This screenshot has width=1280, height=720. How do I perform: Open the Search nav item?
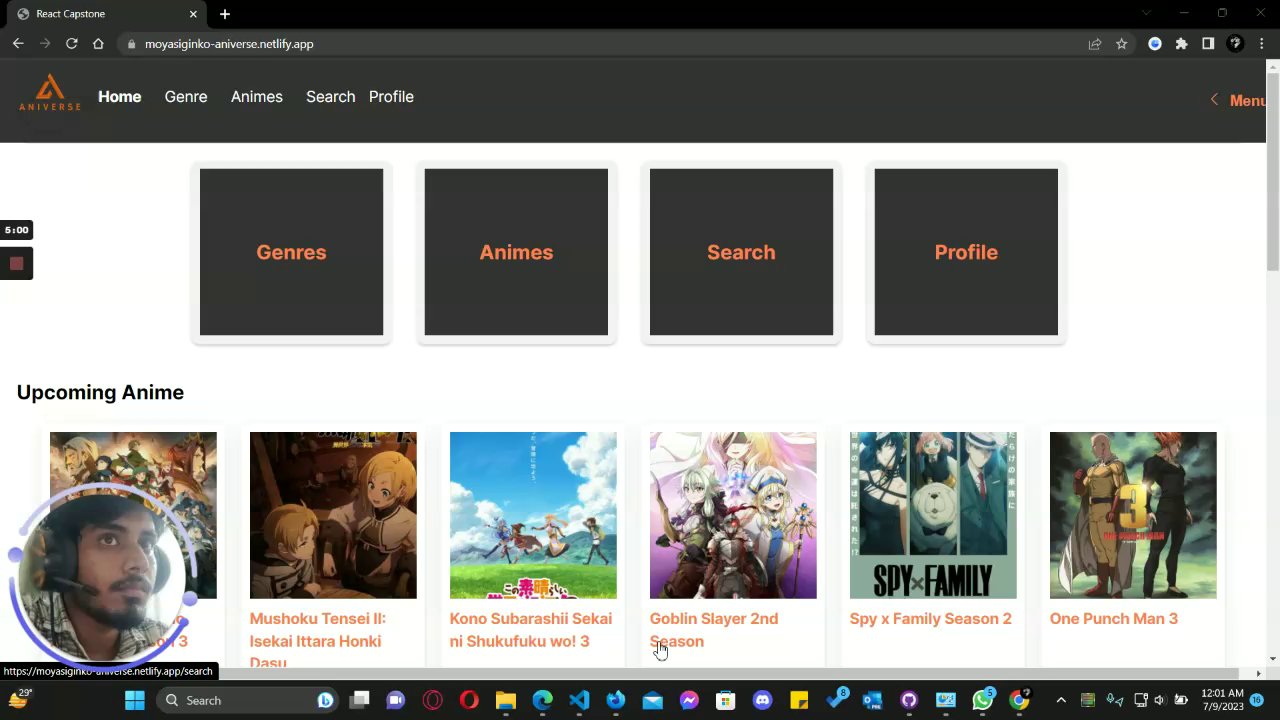331,97
